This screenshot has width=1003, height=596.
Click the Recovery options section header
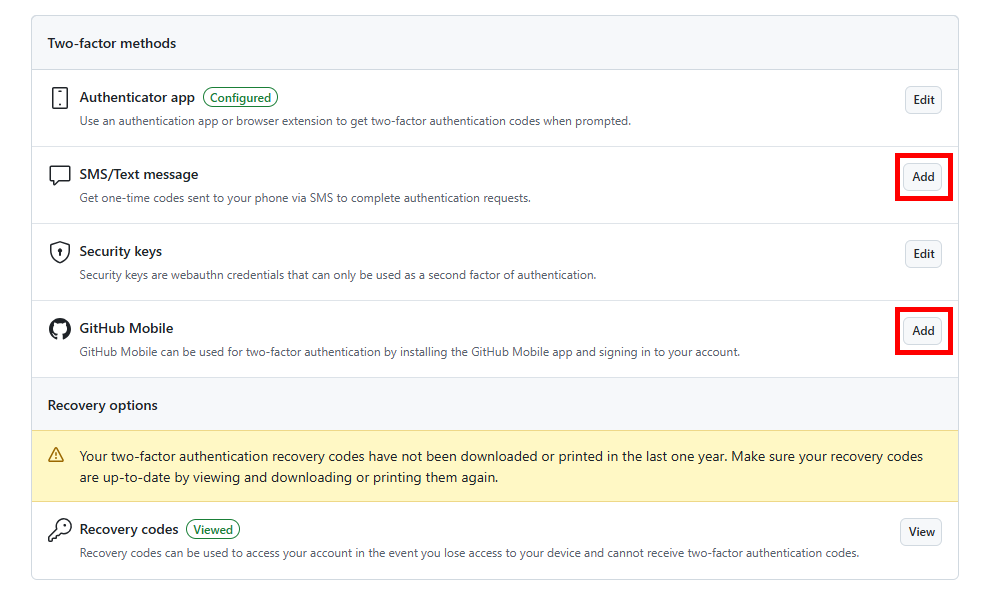click(x=103, y=406)
